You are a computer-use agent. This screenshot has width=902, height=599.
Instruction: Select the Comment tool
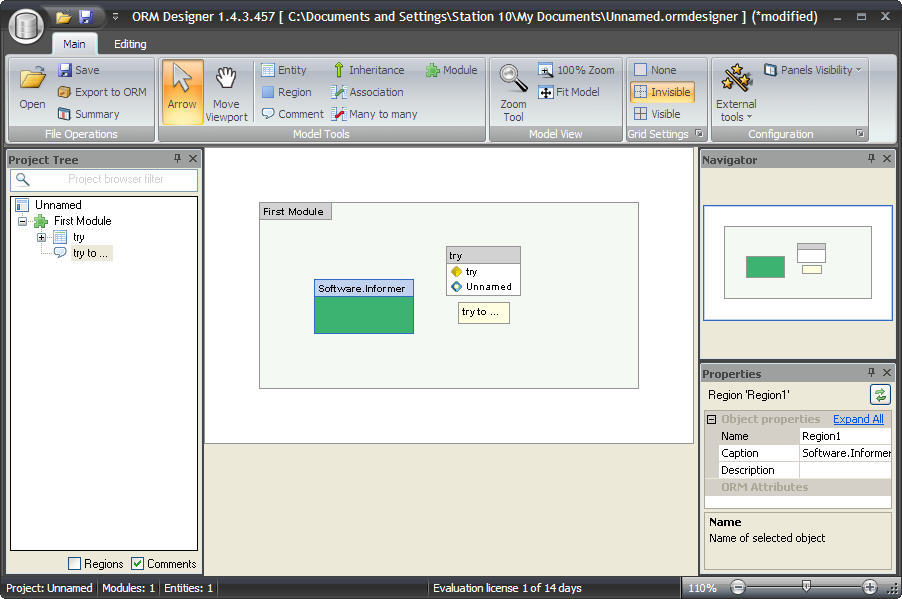293,114
